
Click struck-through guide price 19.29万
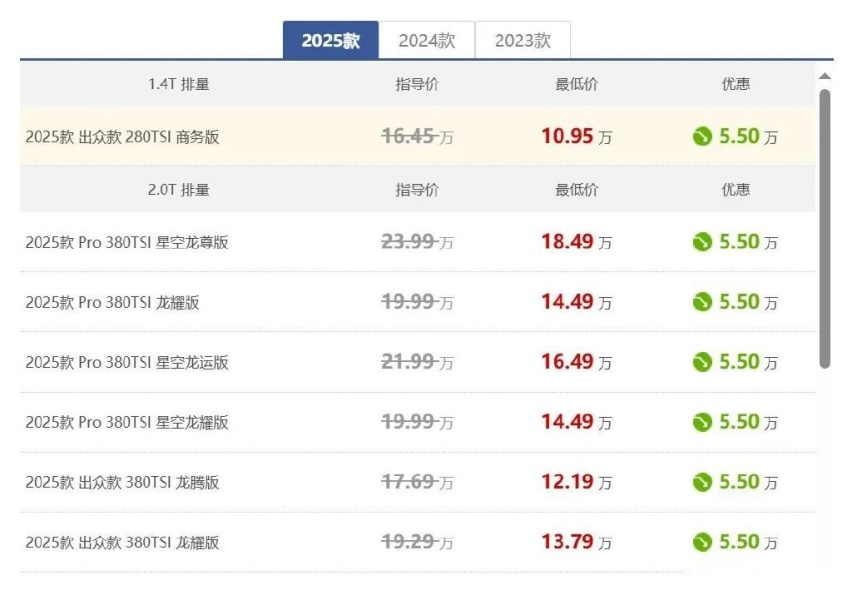tap(417, 541)
